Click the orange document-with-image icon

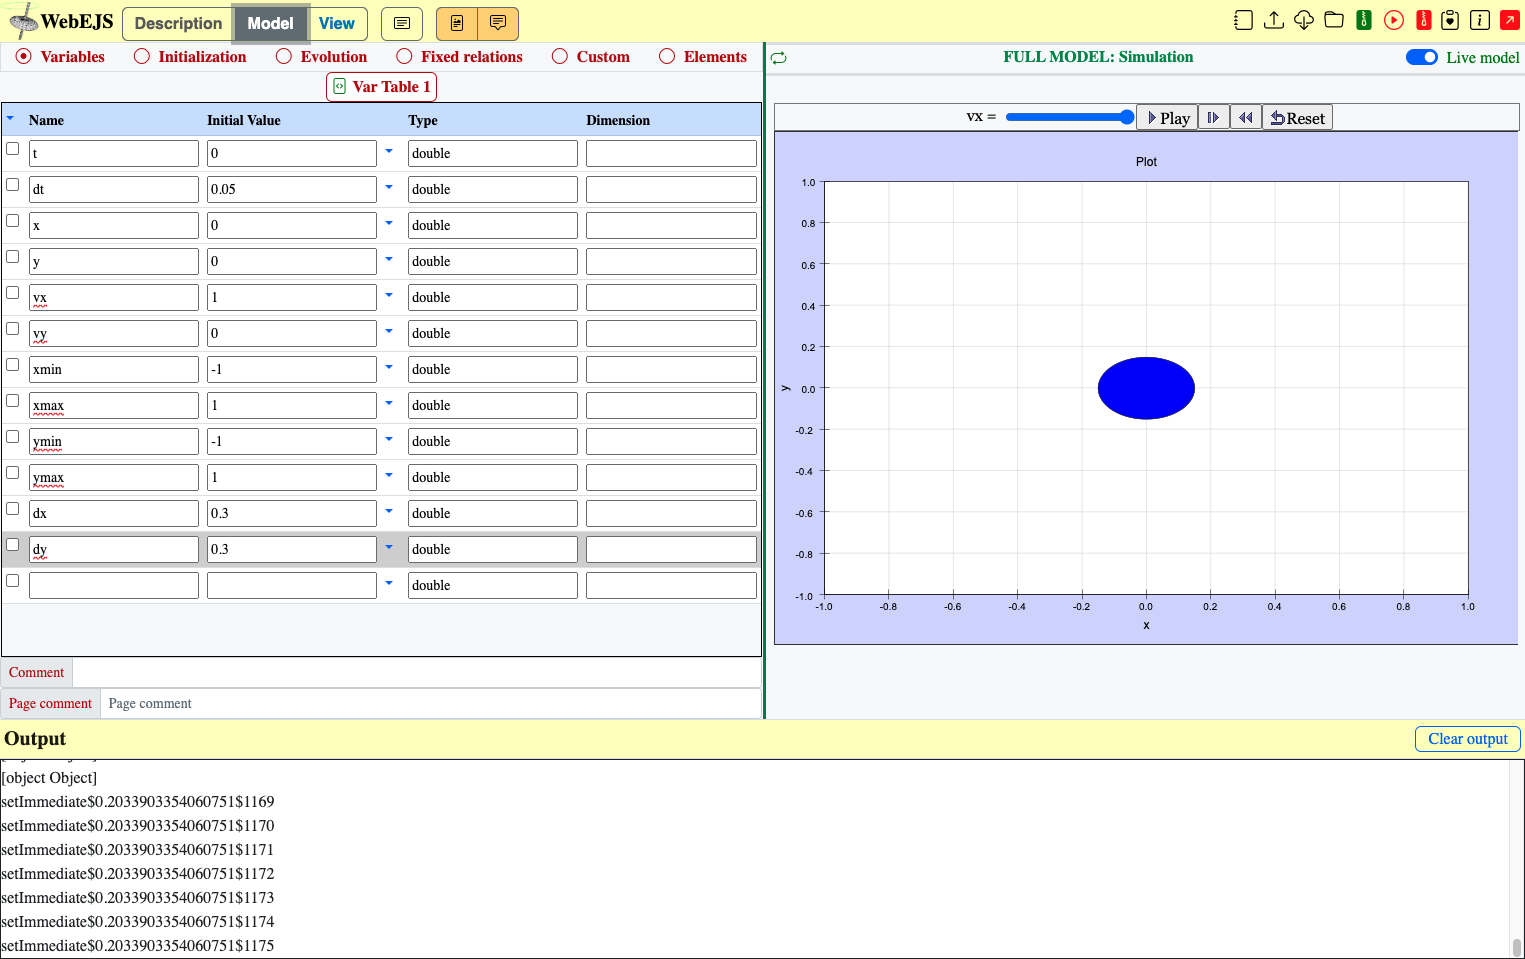click(x=457, y=23)
